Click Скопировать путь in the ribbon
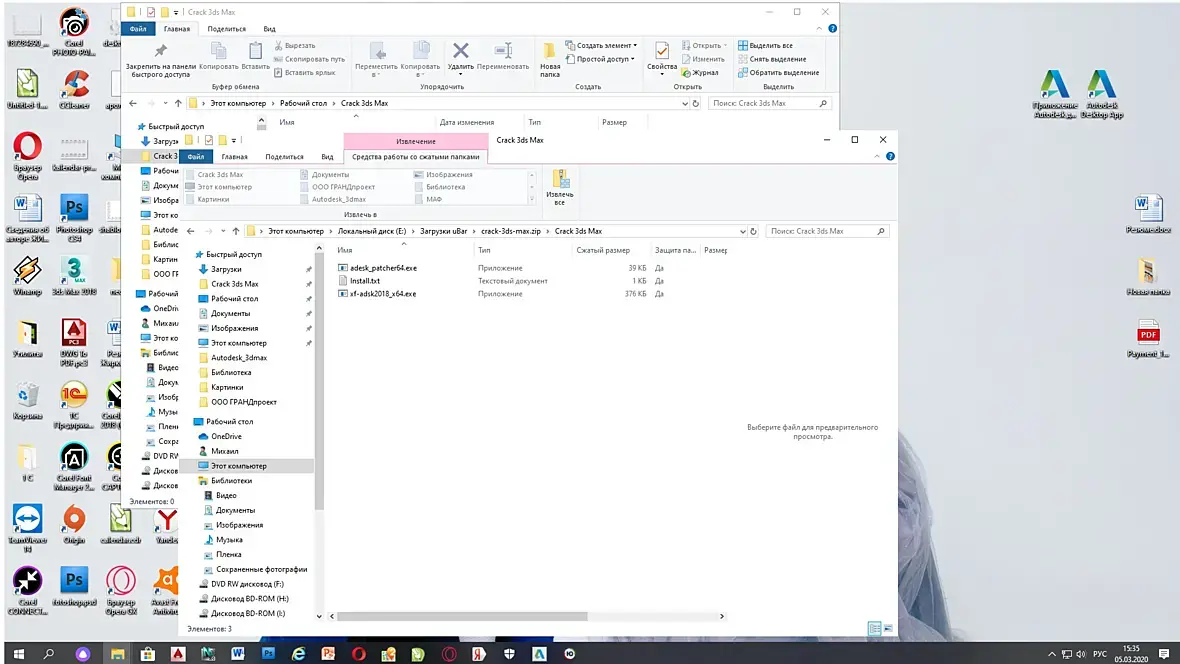 click(x=309, y=59)
